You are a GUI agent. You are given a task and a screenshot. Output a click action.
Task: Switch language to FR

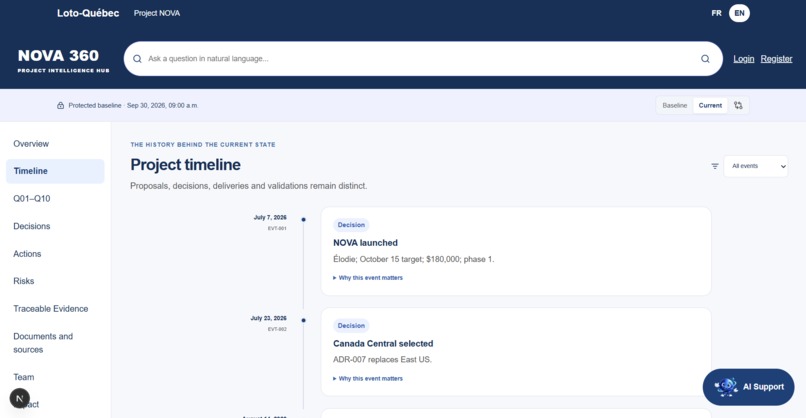(x=716, y=13)
